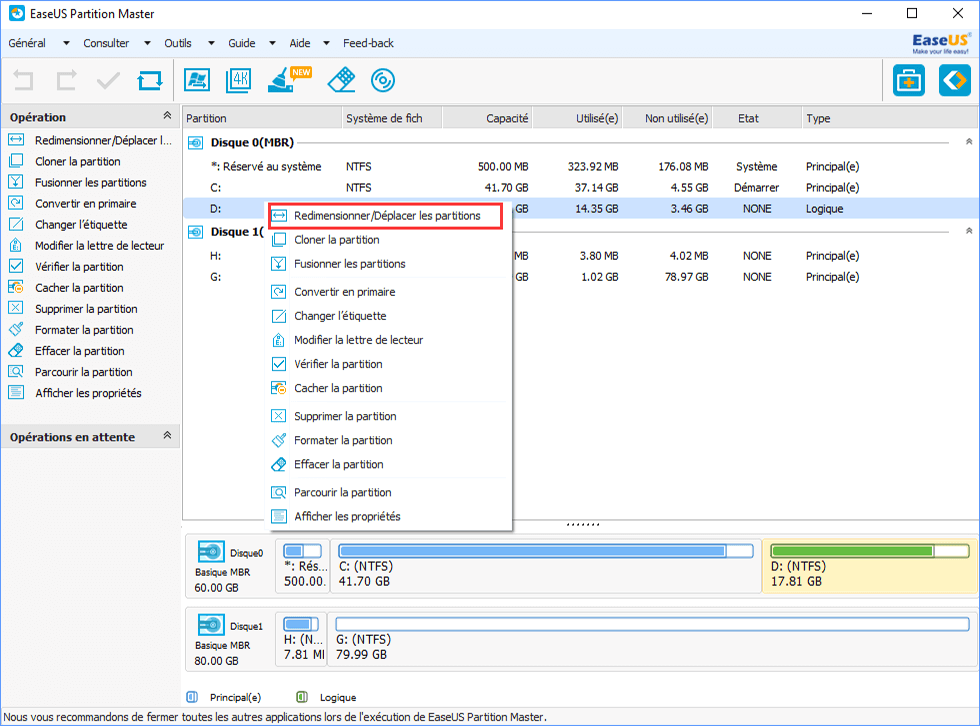The height and width of the screenshot is (726, 980).
Task: Open the Feed-back menu item
Action: pyautogui.click(x=368, y=43)
